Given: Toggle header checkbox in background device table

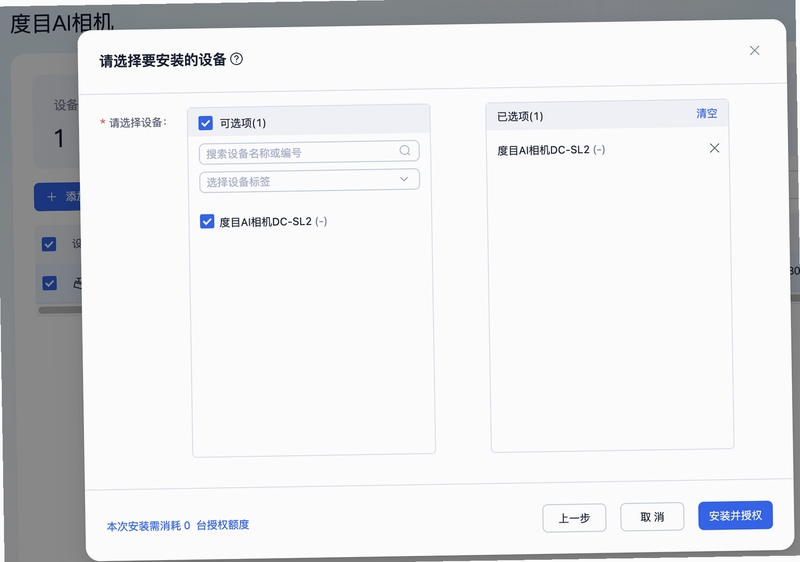Looking at the screenshot, I should point(49,244).
